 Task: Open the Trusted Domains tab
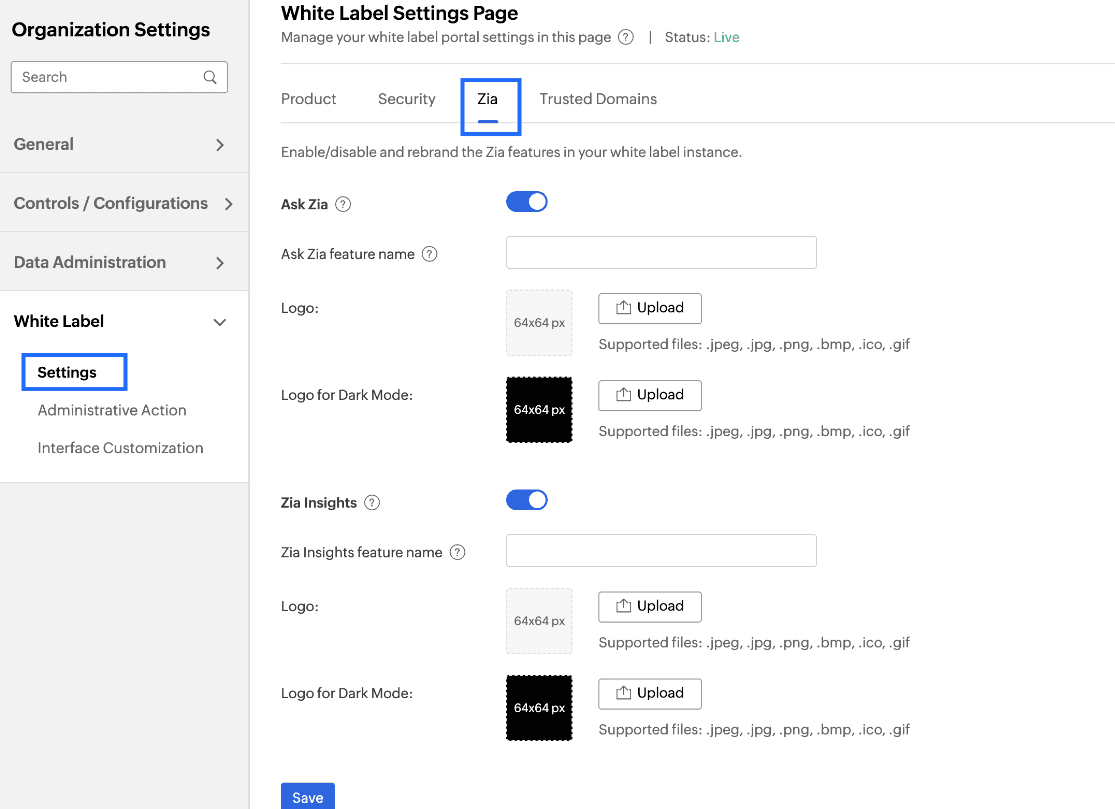598,99
